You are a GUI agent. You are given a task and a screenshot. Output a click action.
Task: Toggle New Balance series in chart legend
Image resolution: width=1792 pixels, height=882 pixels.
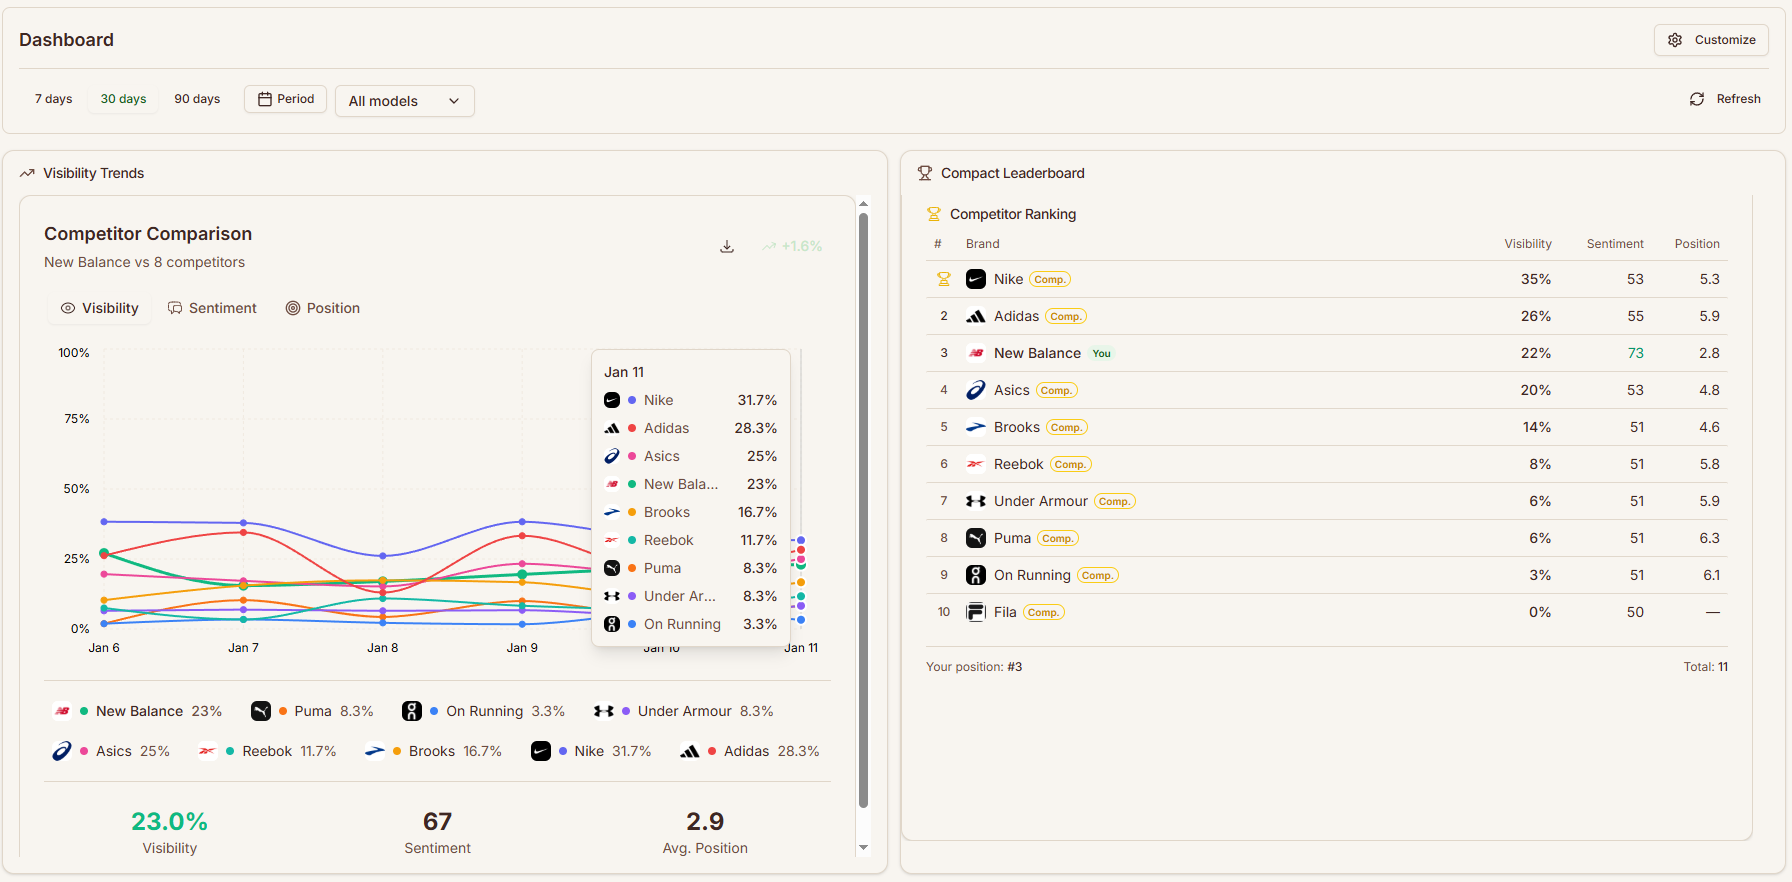point(137,711)
